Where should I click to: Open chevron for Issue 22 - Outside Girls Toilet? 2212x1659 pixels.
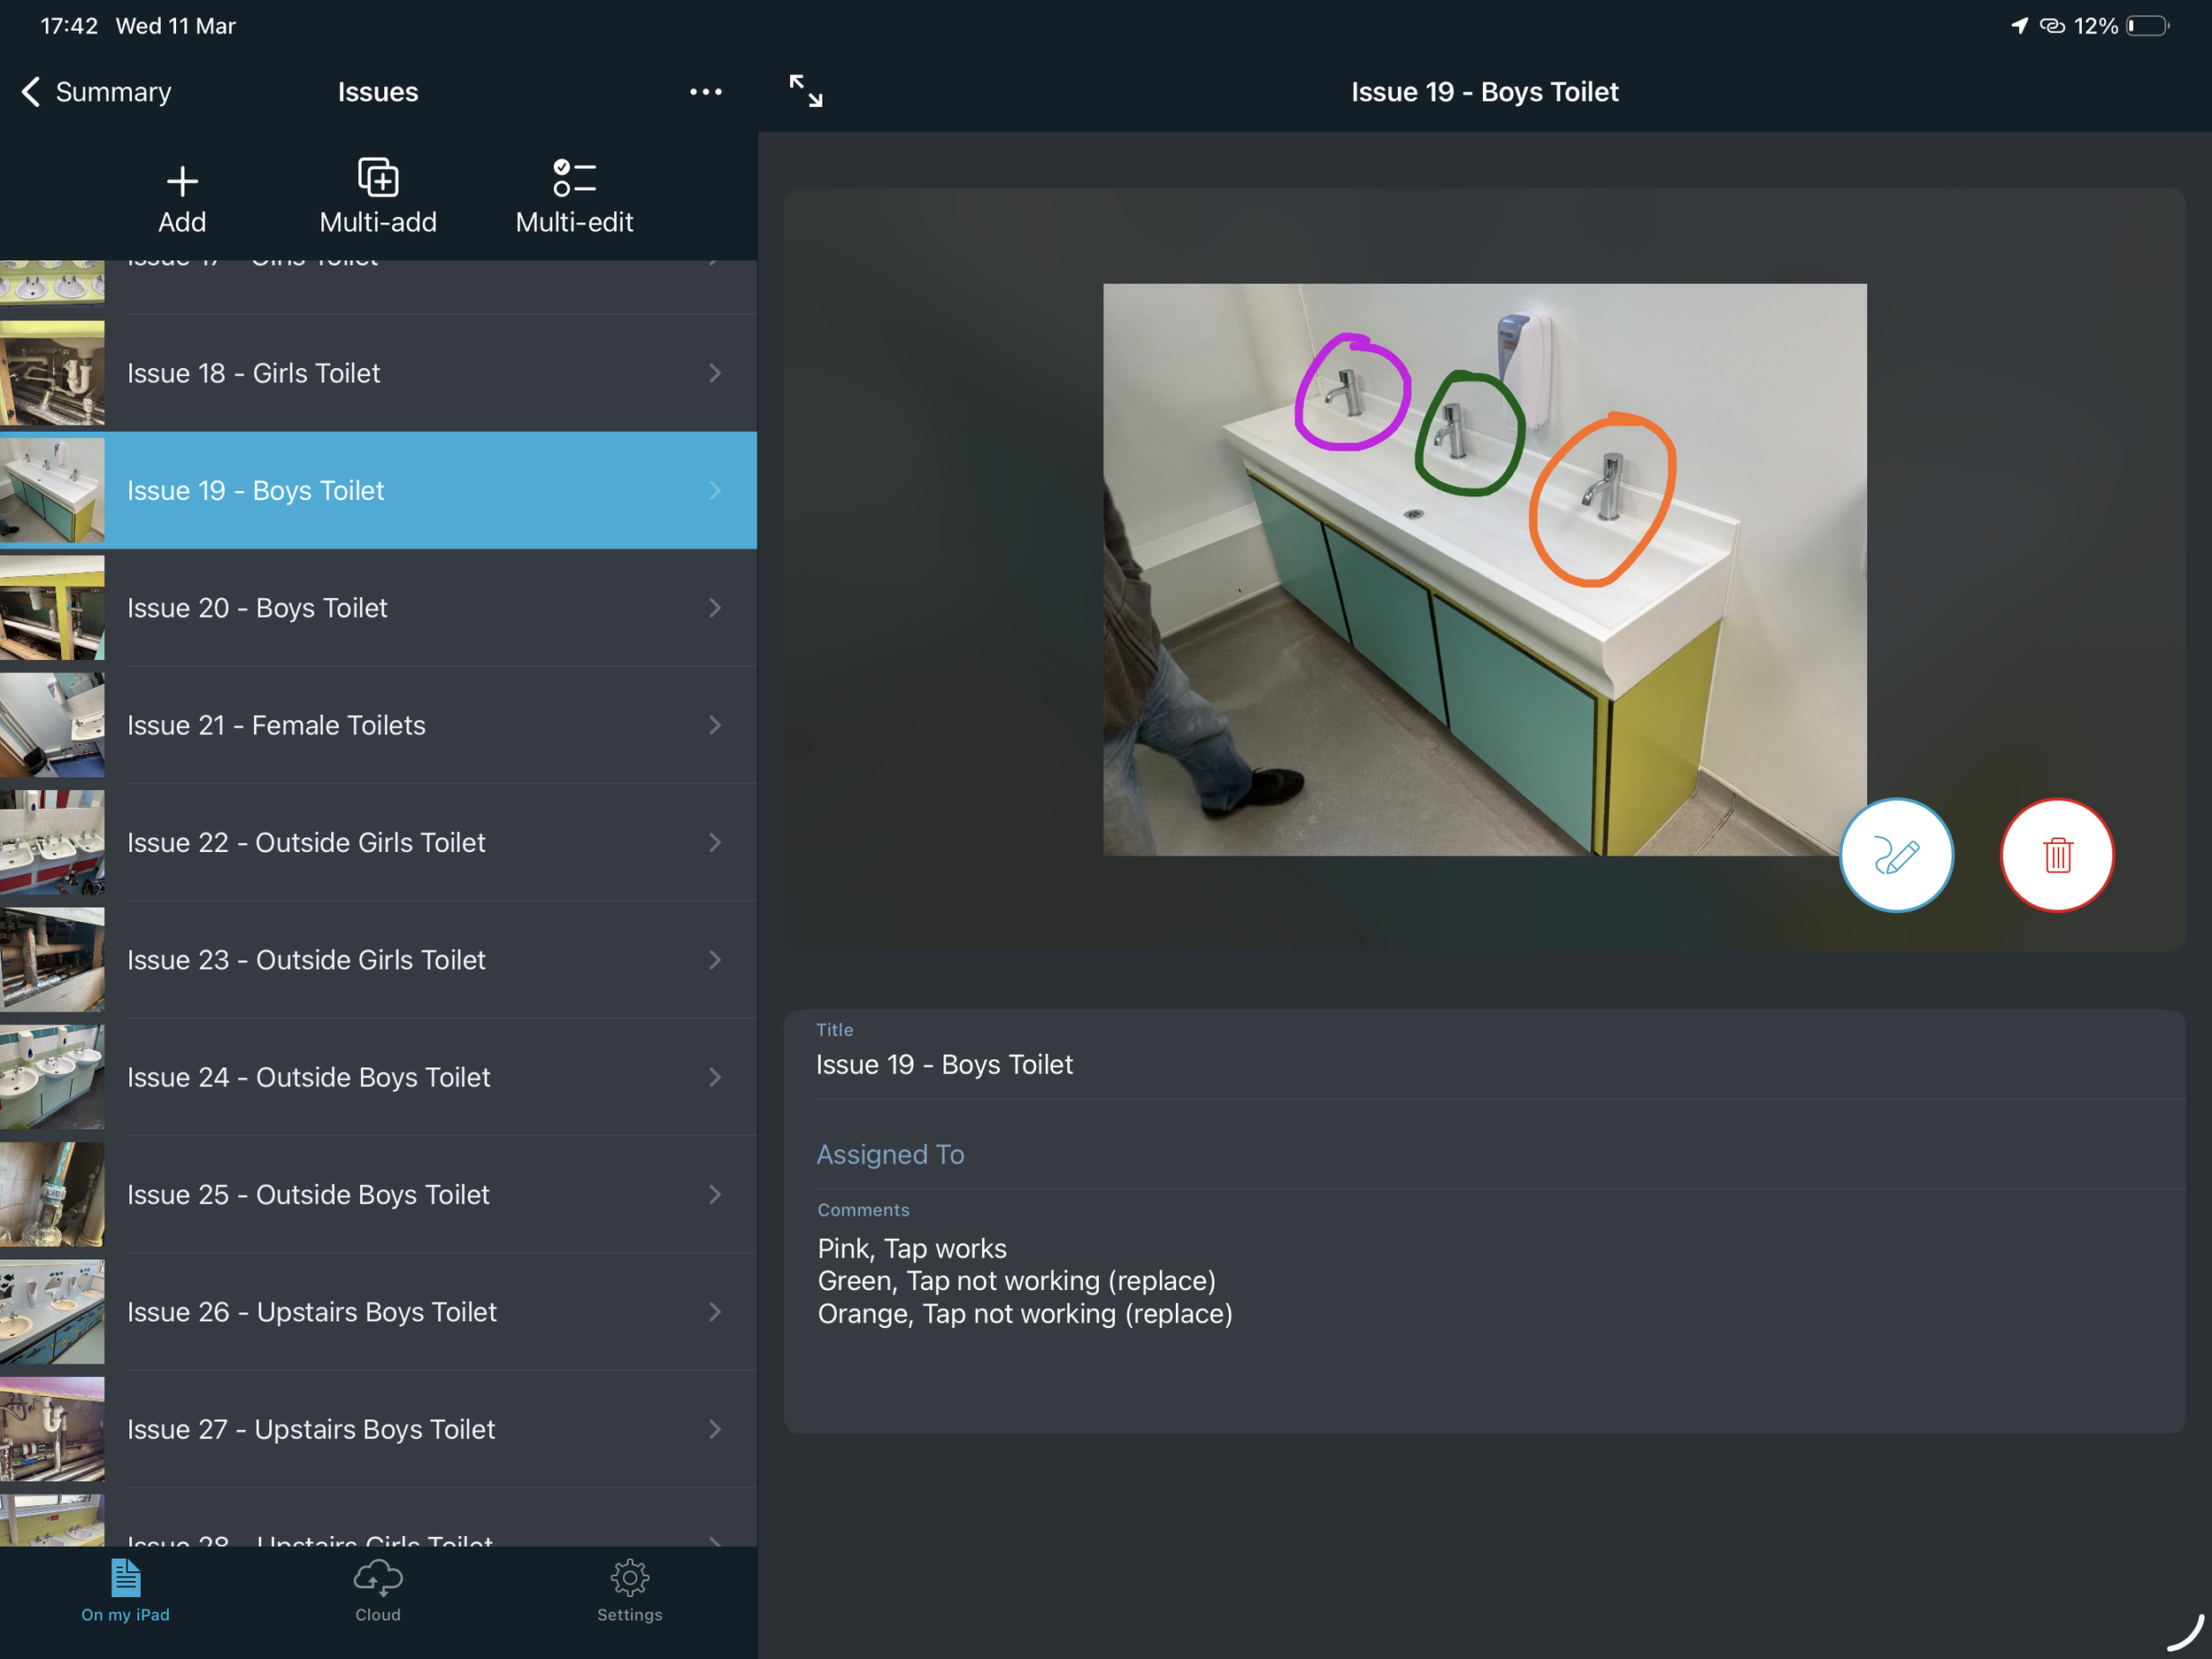[714, 843]
